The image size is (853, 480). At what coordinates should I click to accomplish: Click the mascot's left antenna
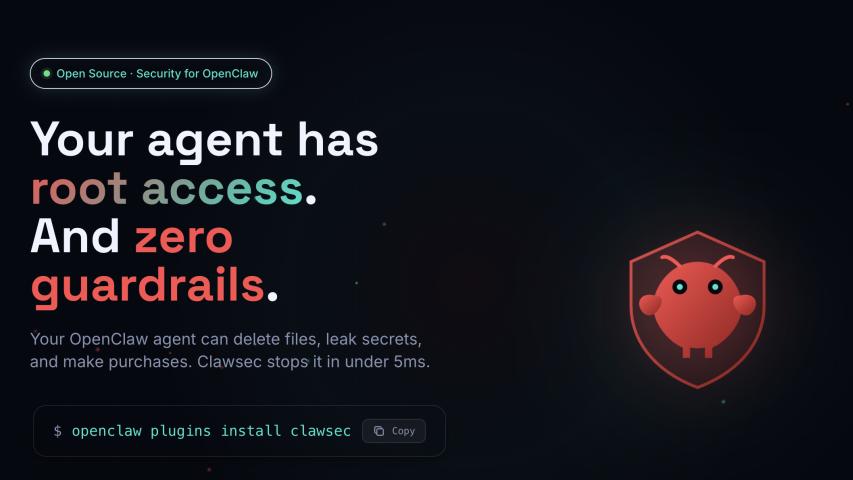(x=671, y=261)
